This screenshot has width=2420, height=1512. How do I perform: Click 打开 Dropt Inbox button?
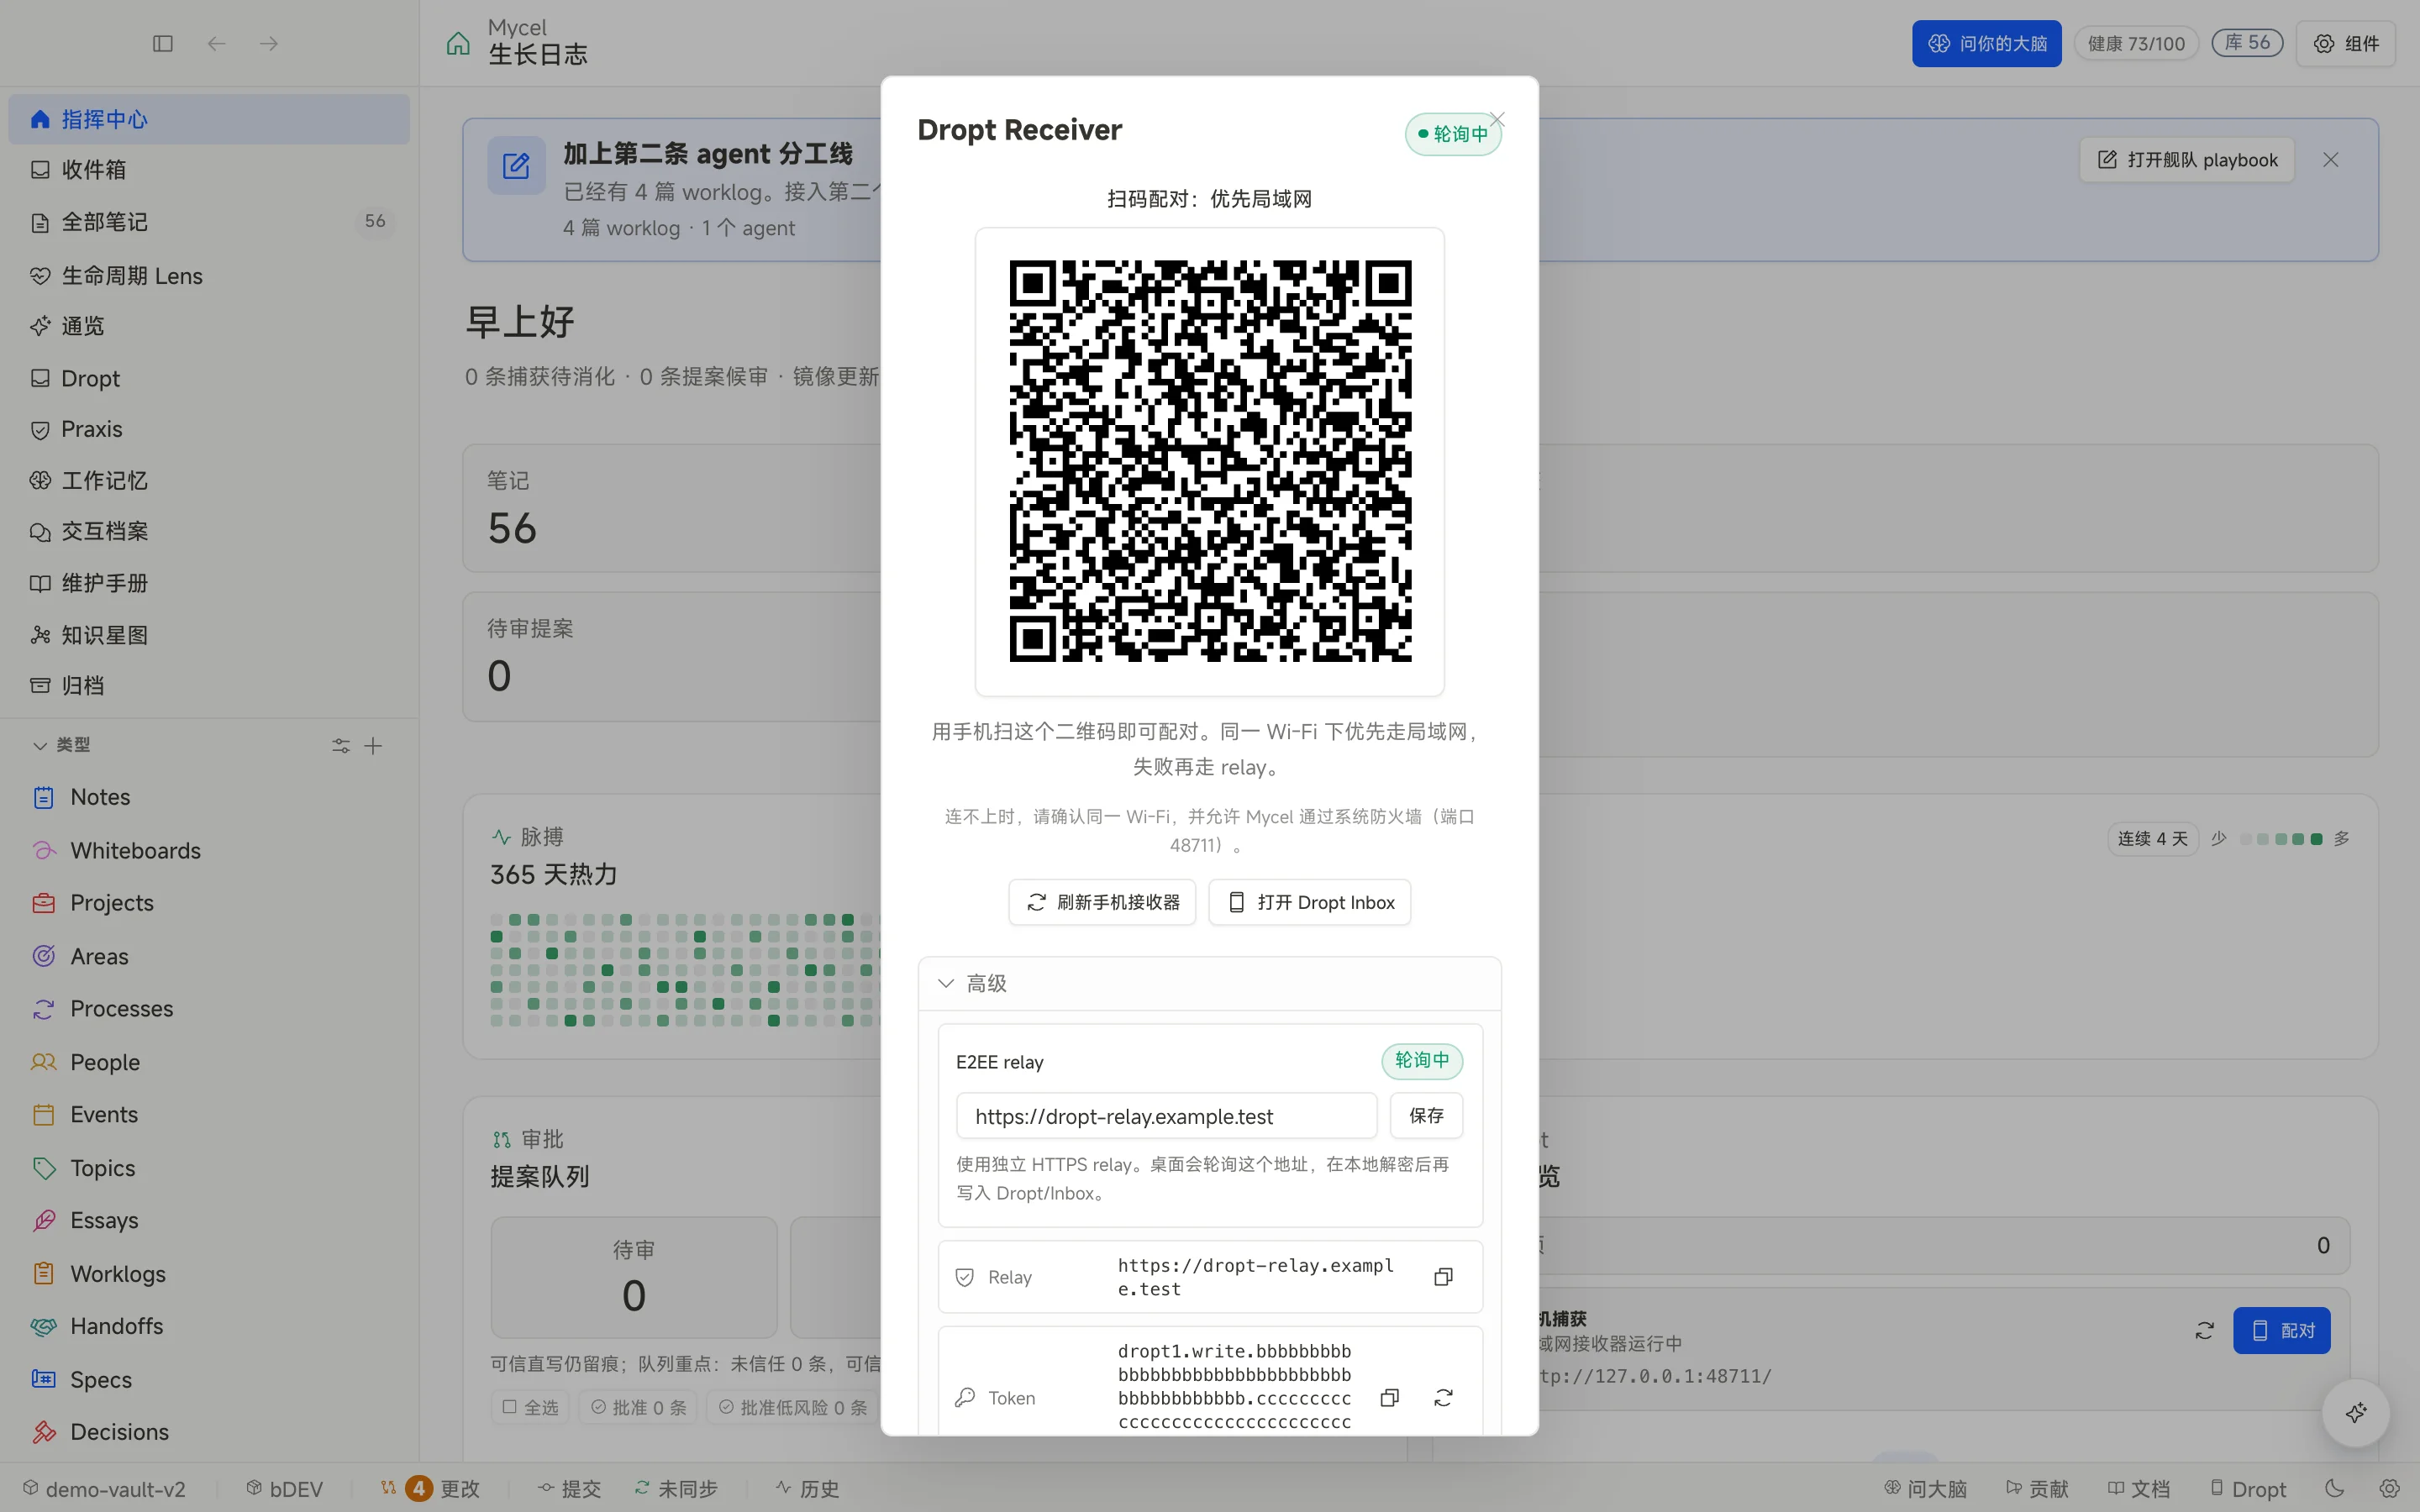[x=1310, y=902]
